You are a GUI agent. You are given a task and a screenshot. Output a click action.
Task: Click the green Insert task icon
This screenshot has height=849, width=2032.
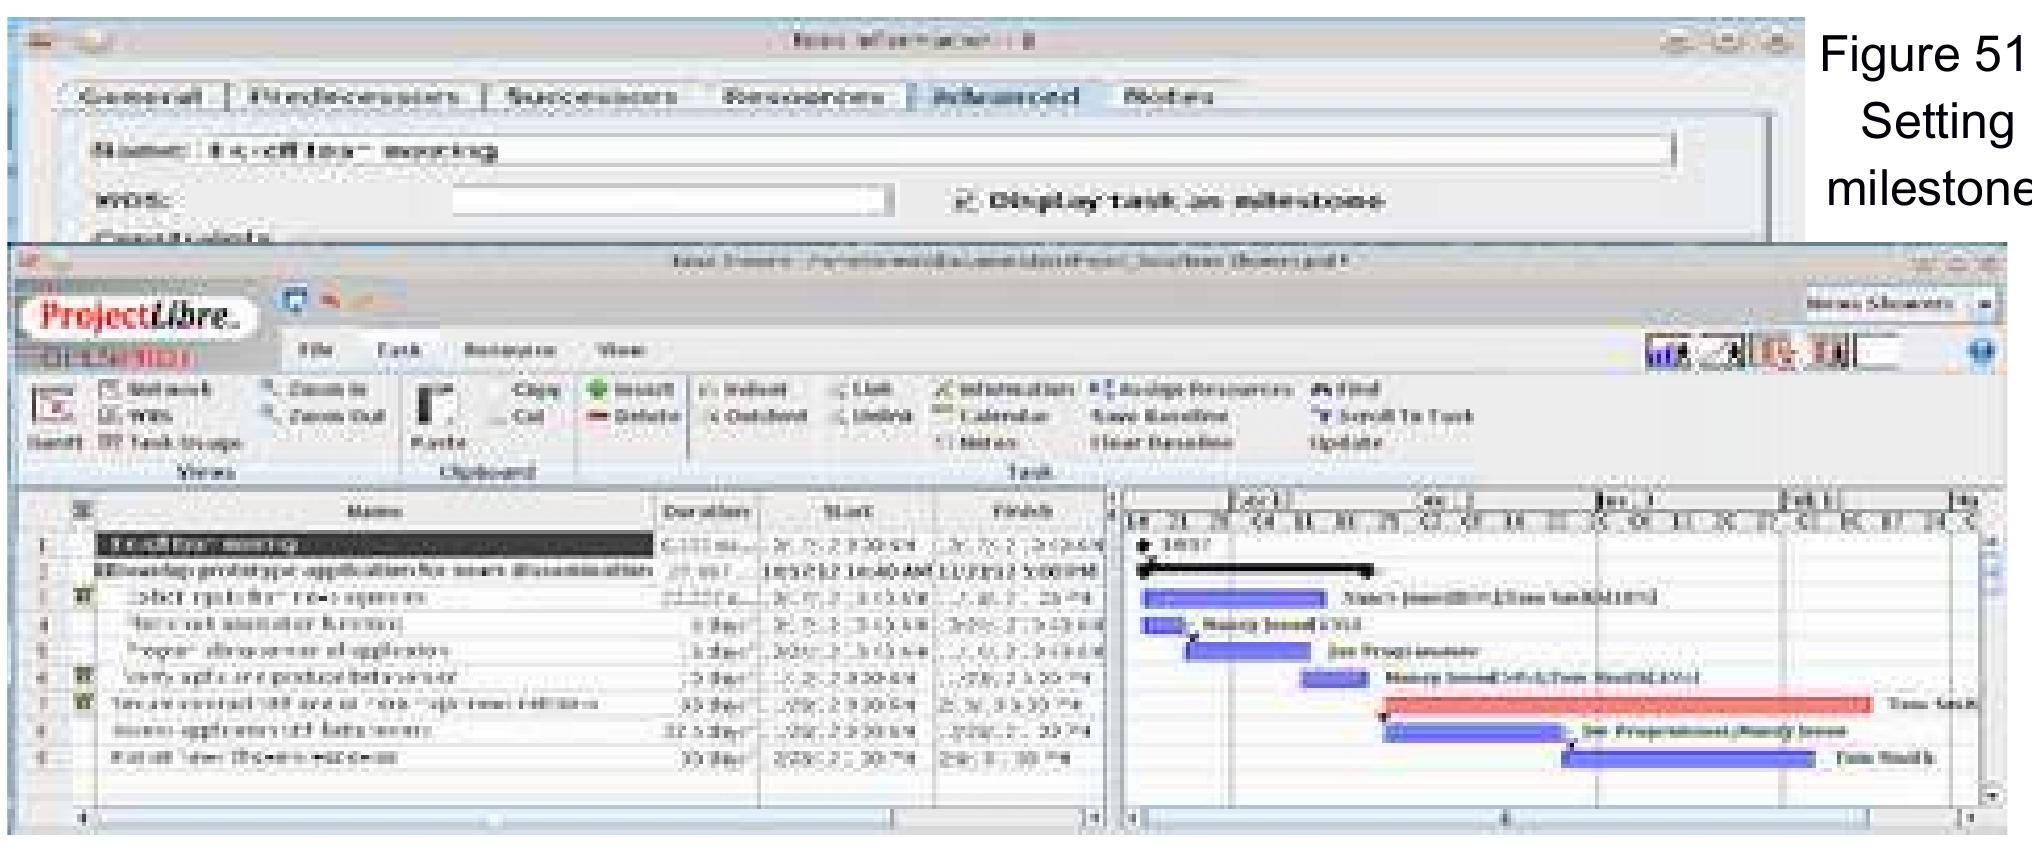pos(599,389)
